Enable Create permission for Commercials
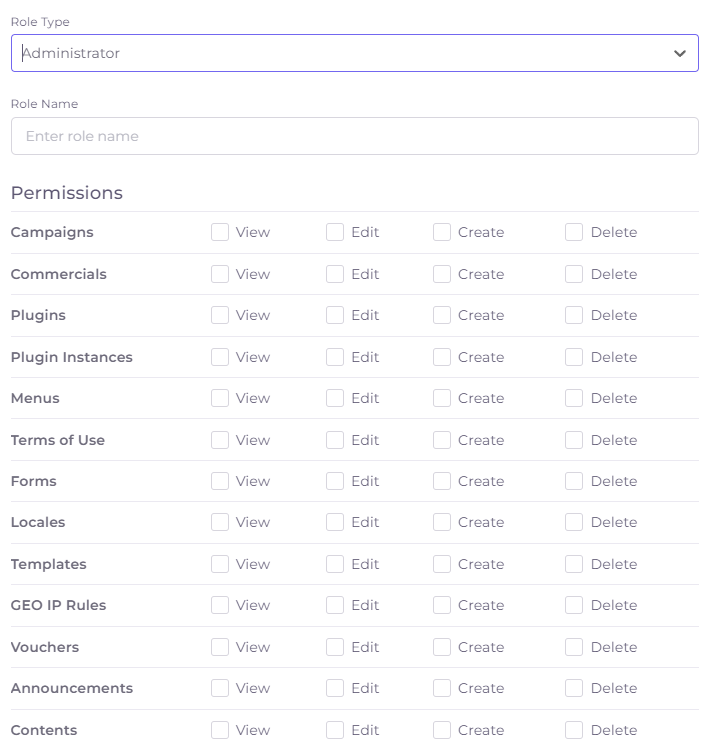Image resolution: width=704 pixels, height=749 pixels. pos(442,274)
